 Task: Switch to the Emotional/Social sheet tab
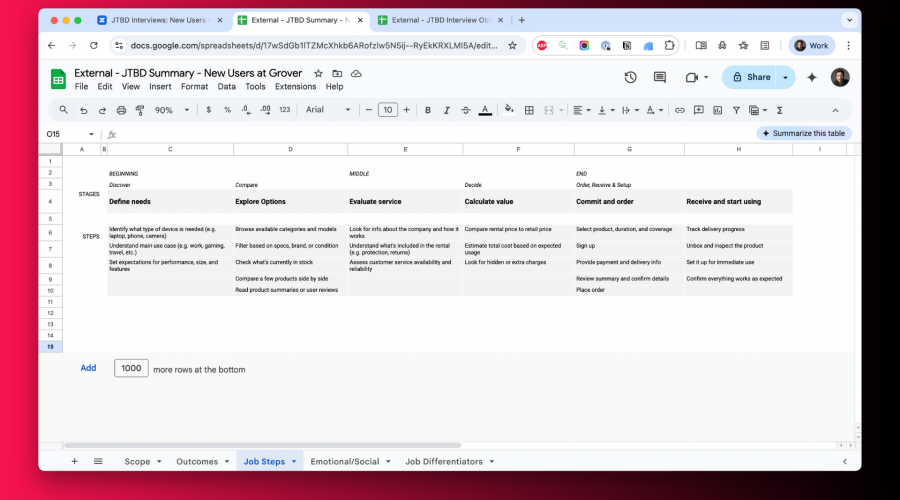345,461
